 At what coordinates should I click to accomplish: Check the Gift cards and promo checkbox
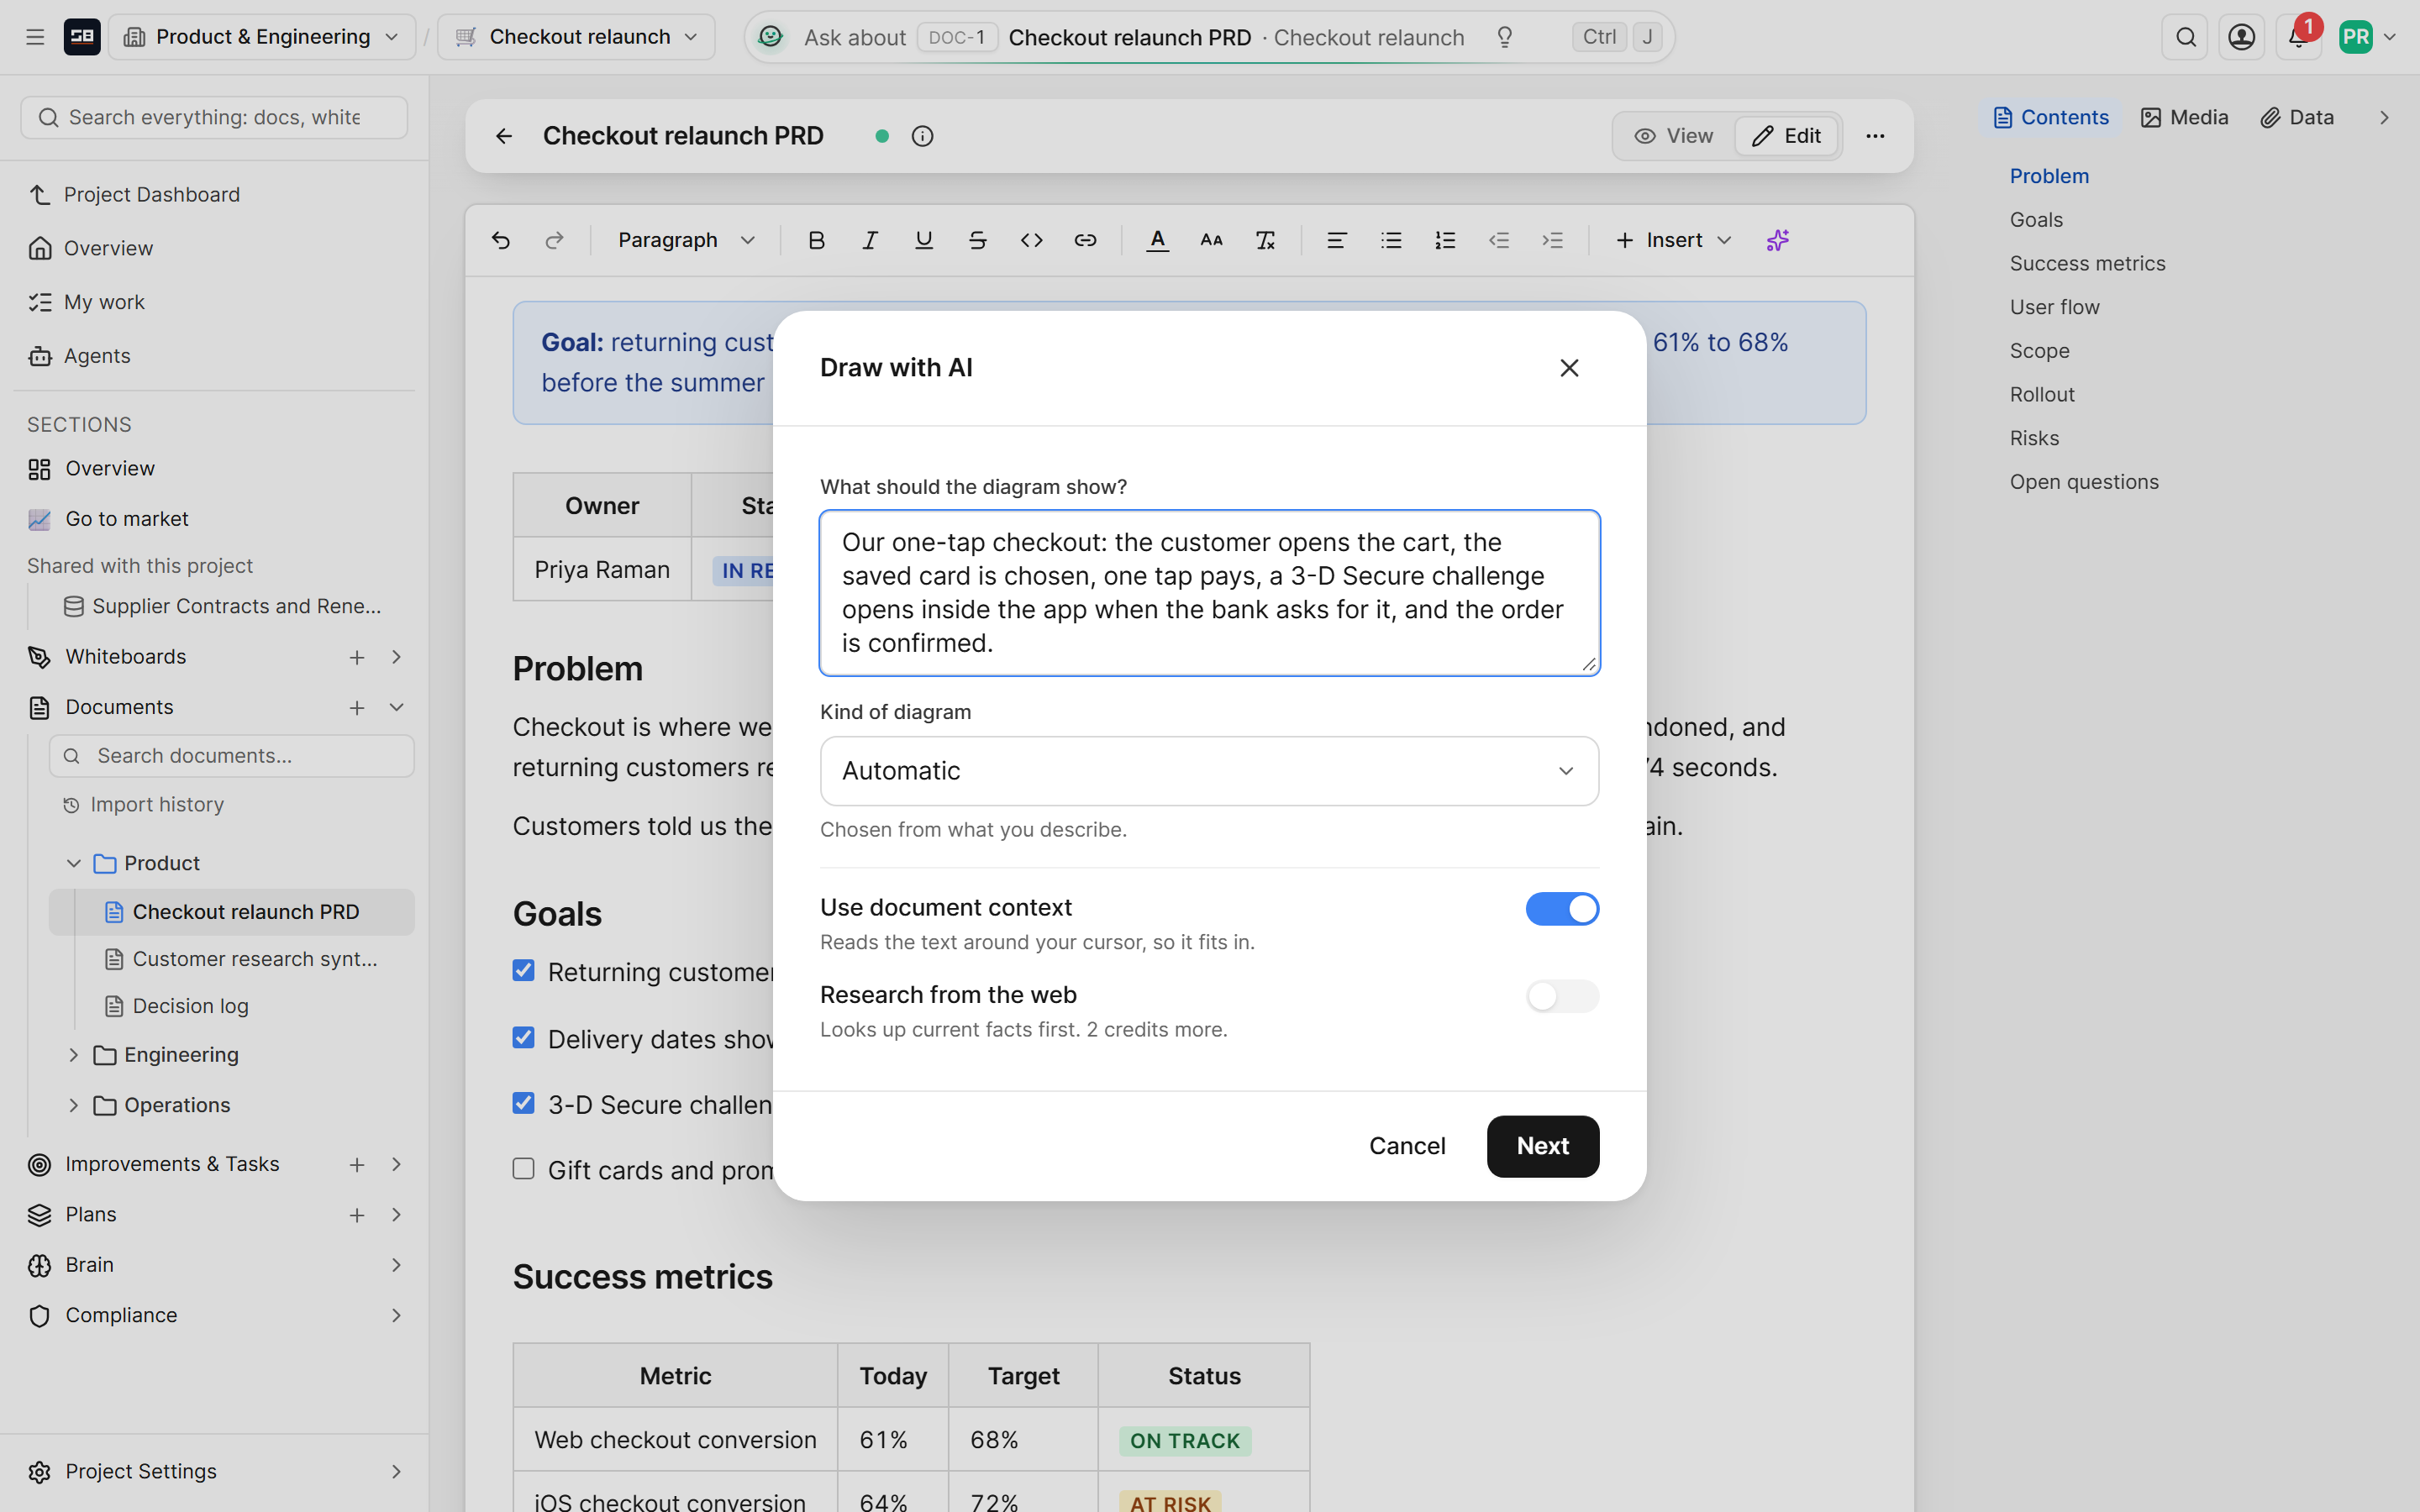click(x=523, y=1169)
